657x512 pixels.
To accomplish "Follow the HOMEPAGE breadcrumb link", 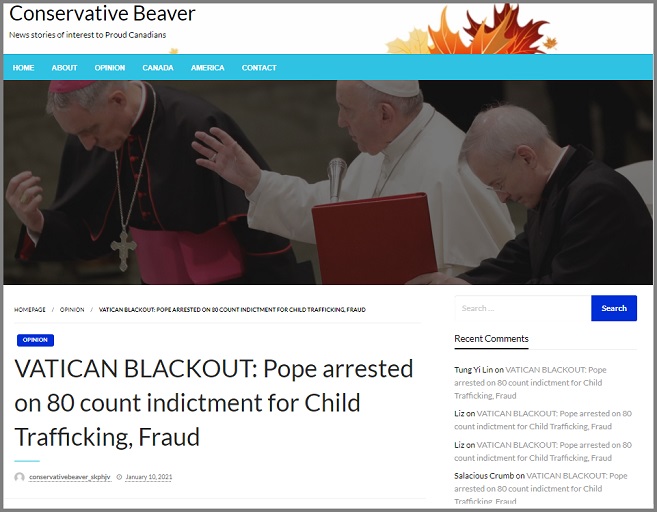I will click(30, 310).
